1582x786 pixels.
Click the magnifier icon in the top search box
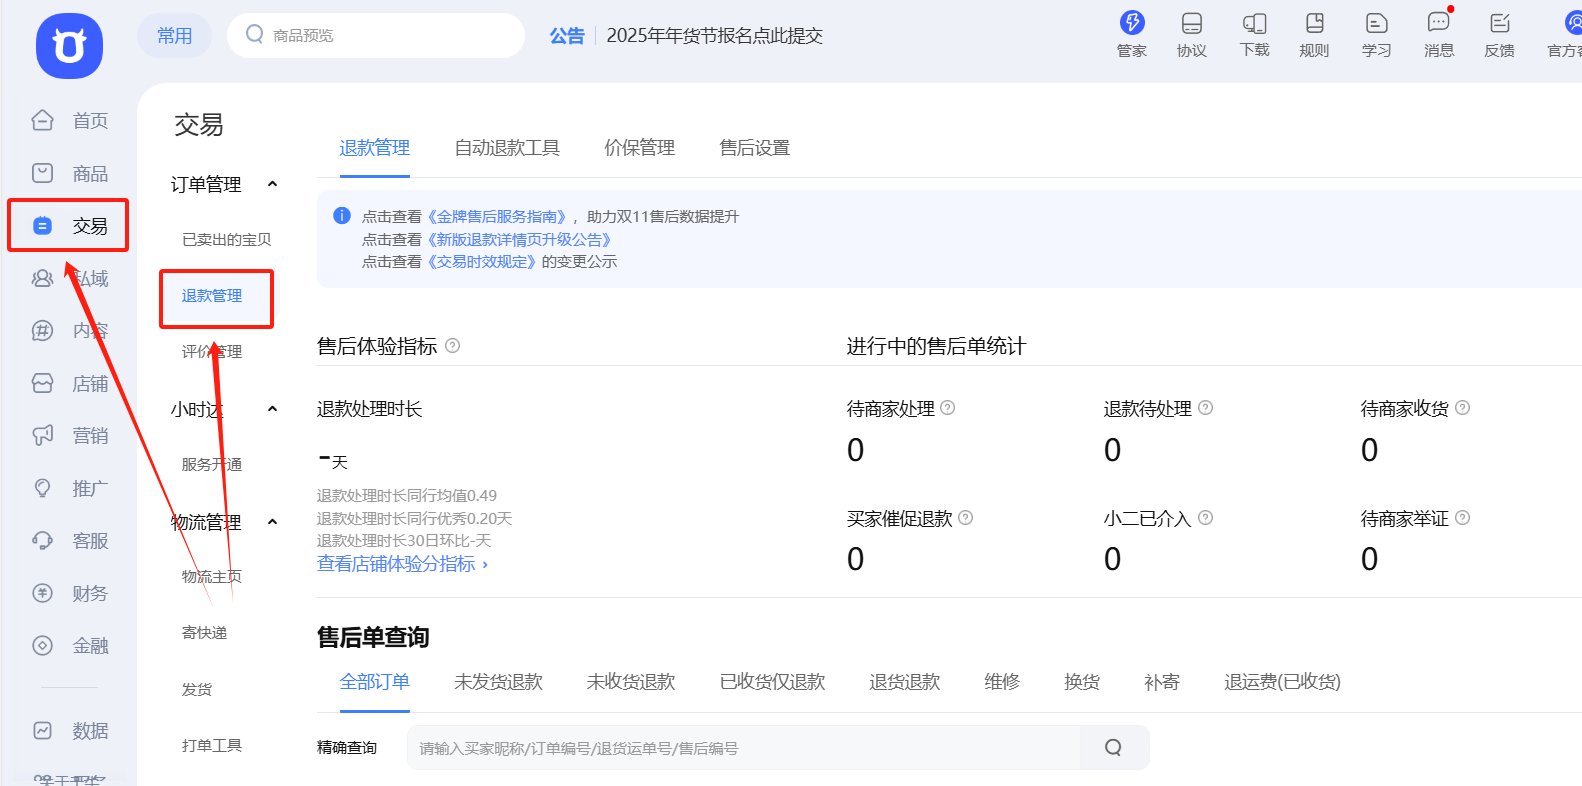click(x=254, y=35)
